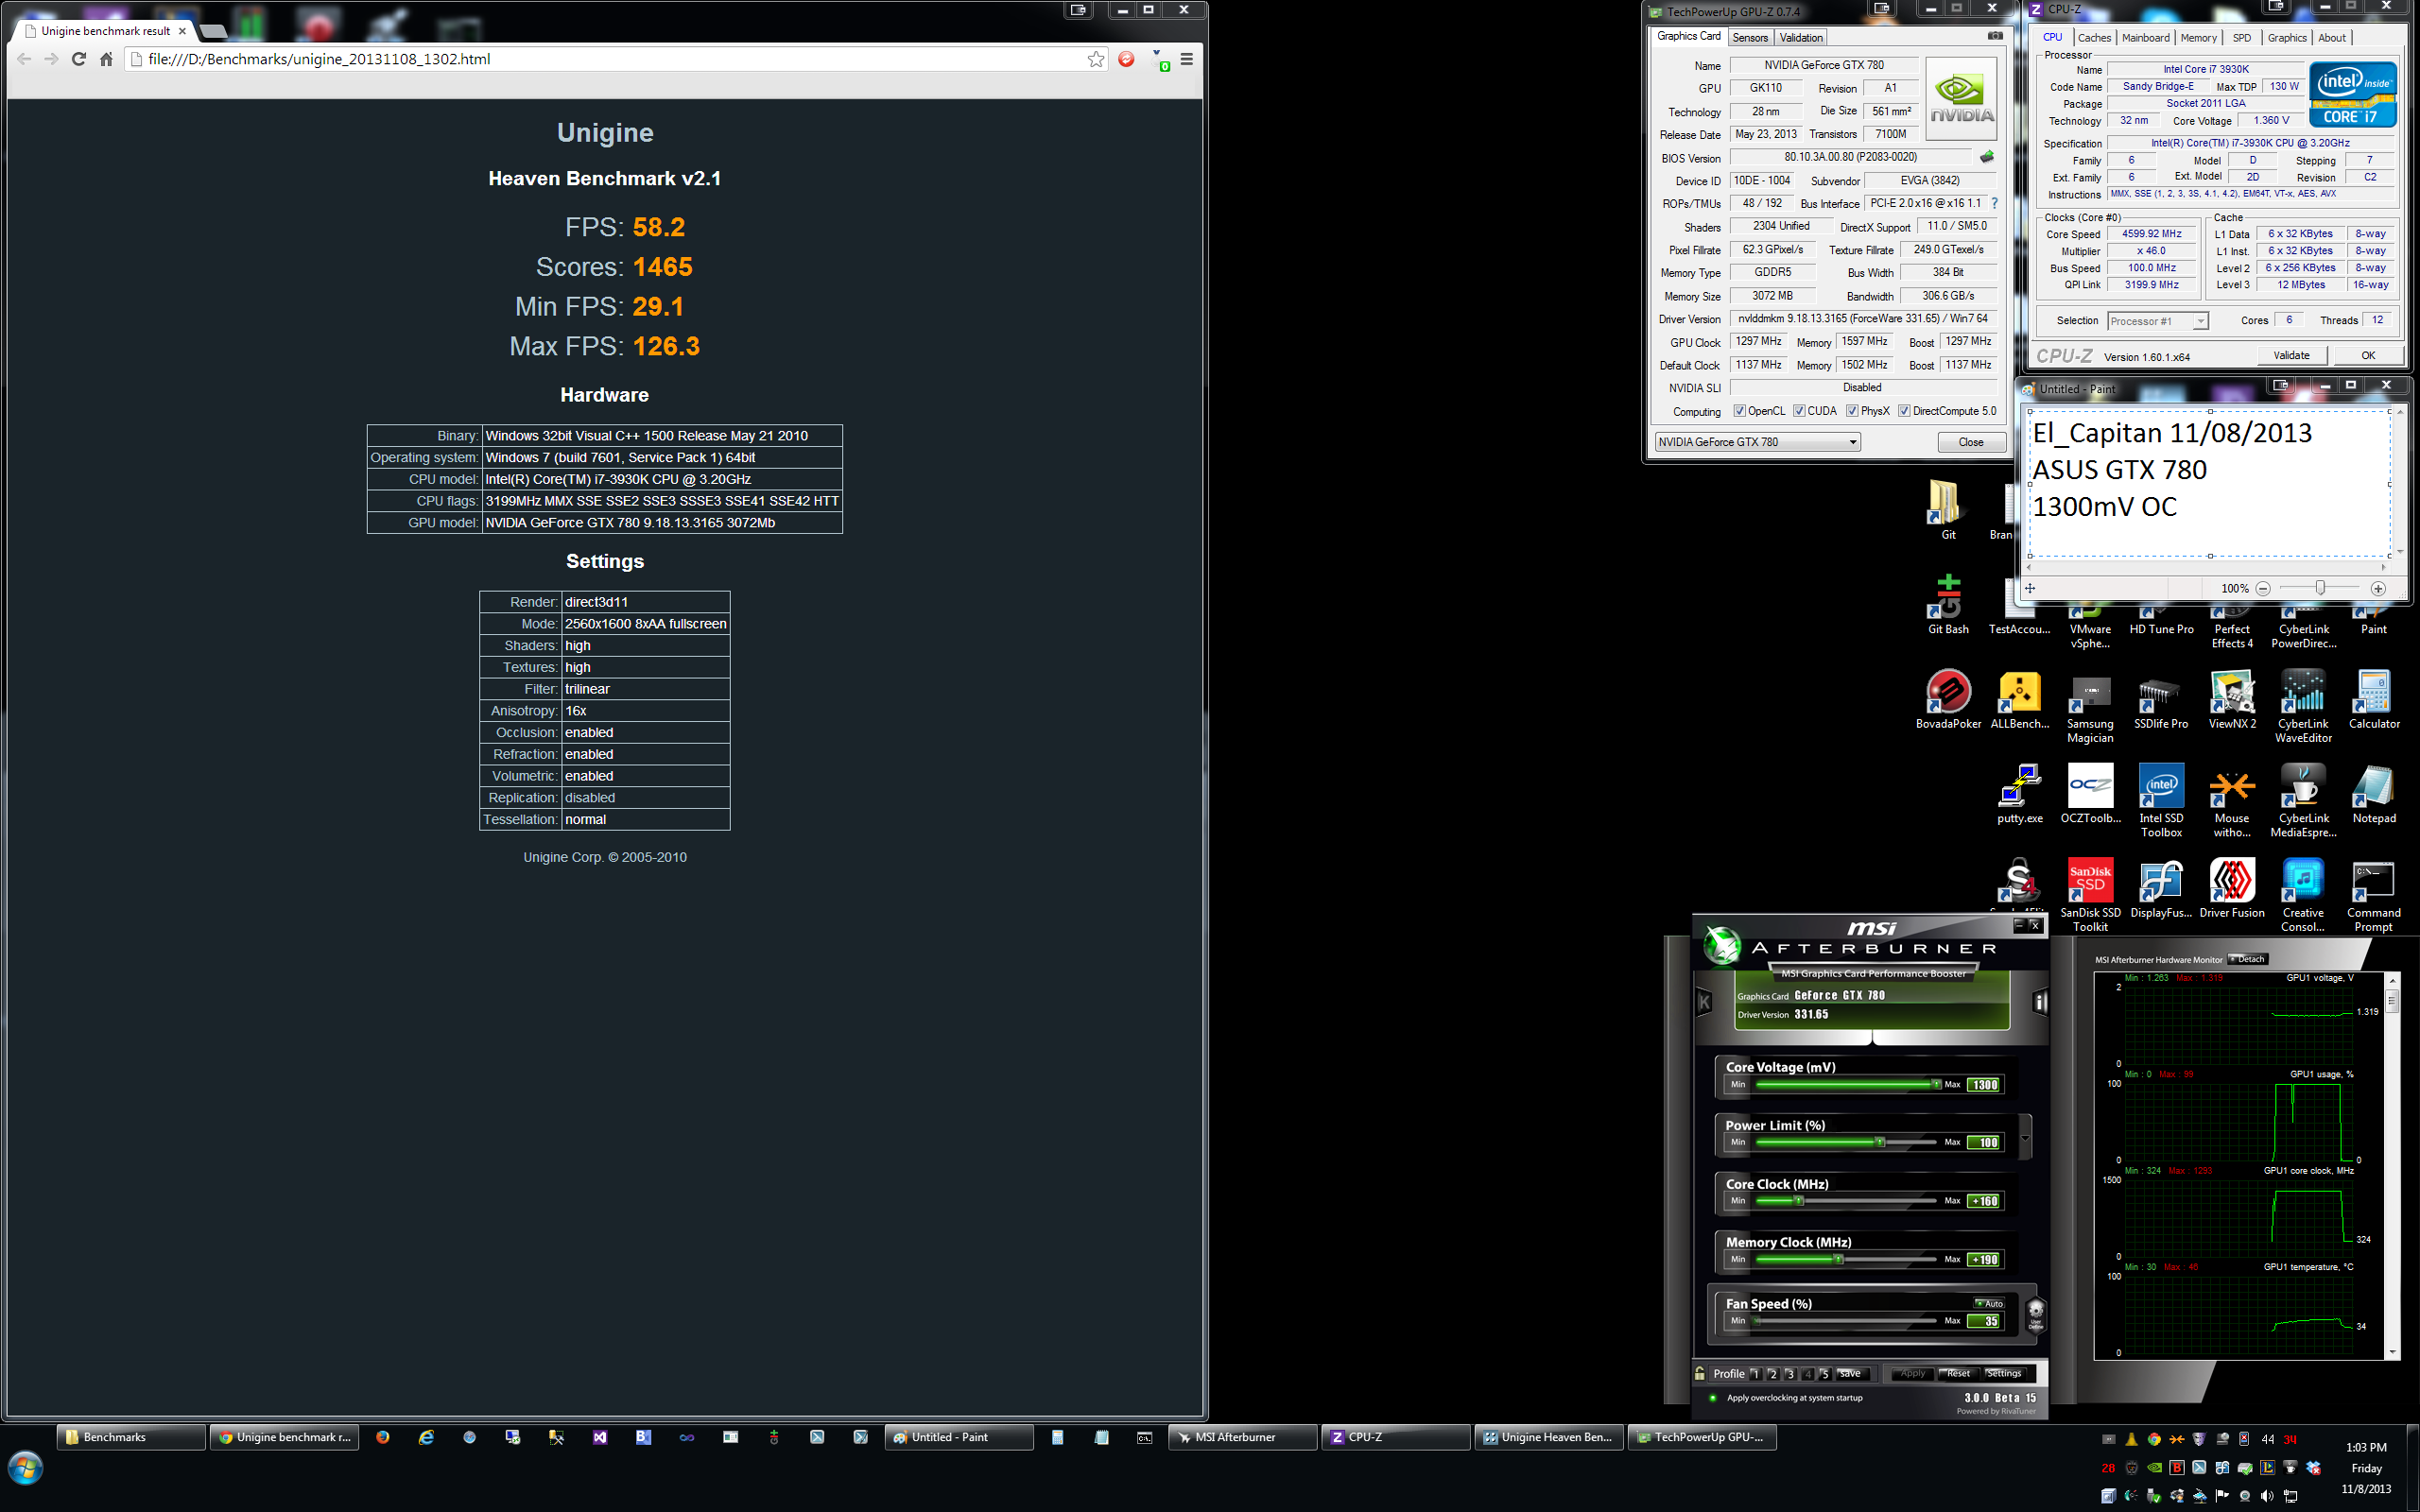Open SPD tab in CPU-Z

click(2242, 38)
